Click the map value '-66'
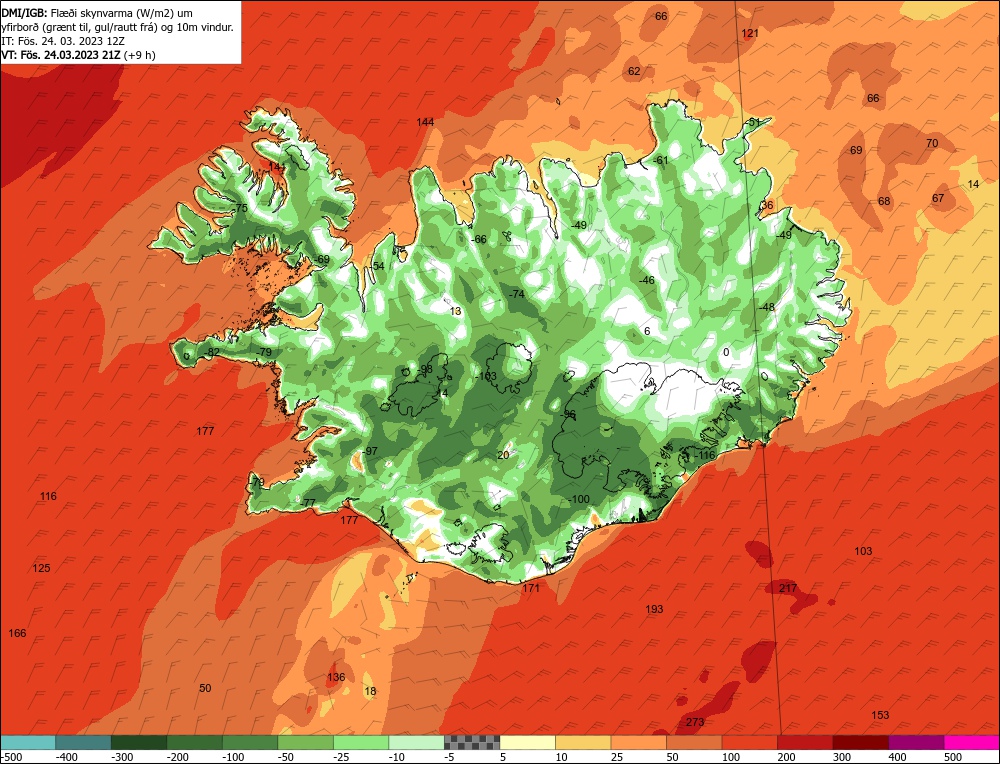The image size is (1000, 764). 479,240
